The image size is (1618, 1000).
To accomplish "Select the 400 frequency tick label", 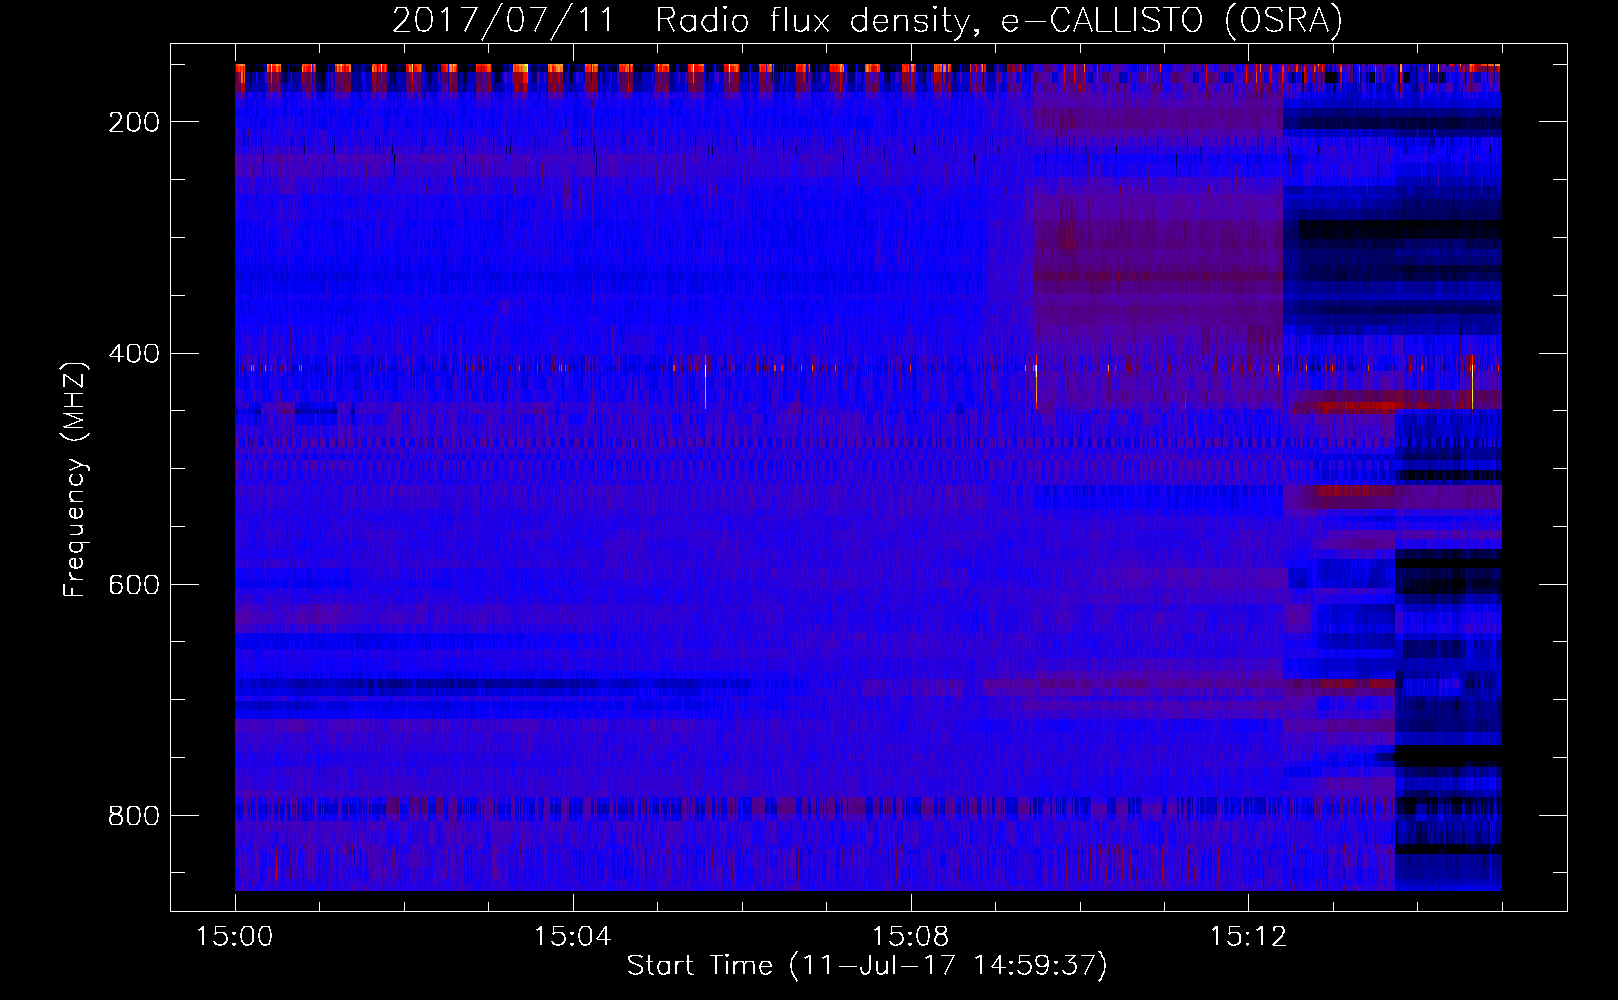I will point(135,354).
